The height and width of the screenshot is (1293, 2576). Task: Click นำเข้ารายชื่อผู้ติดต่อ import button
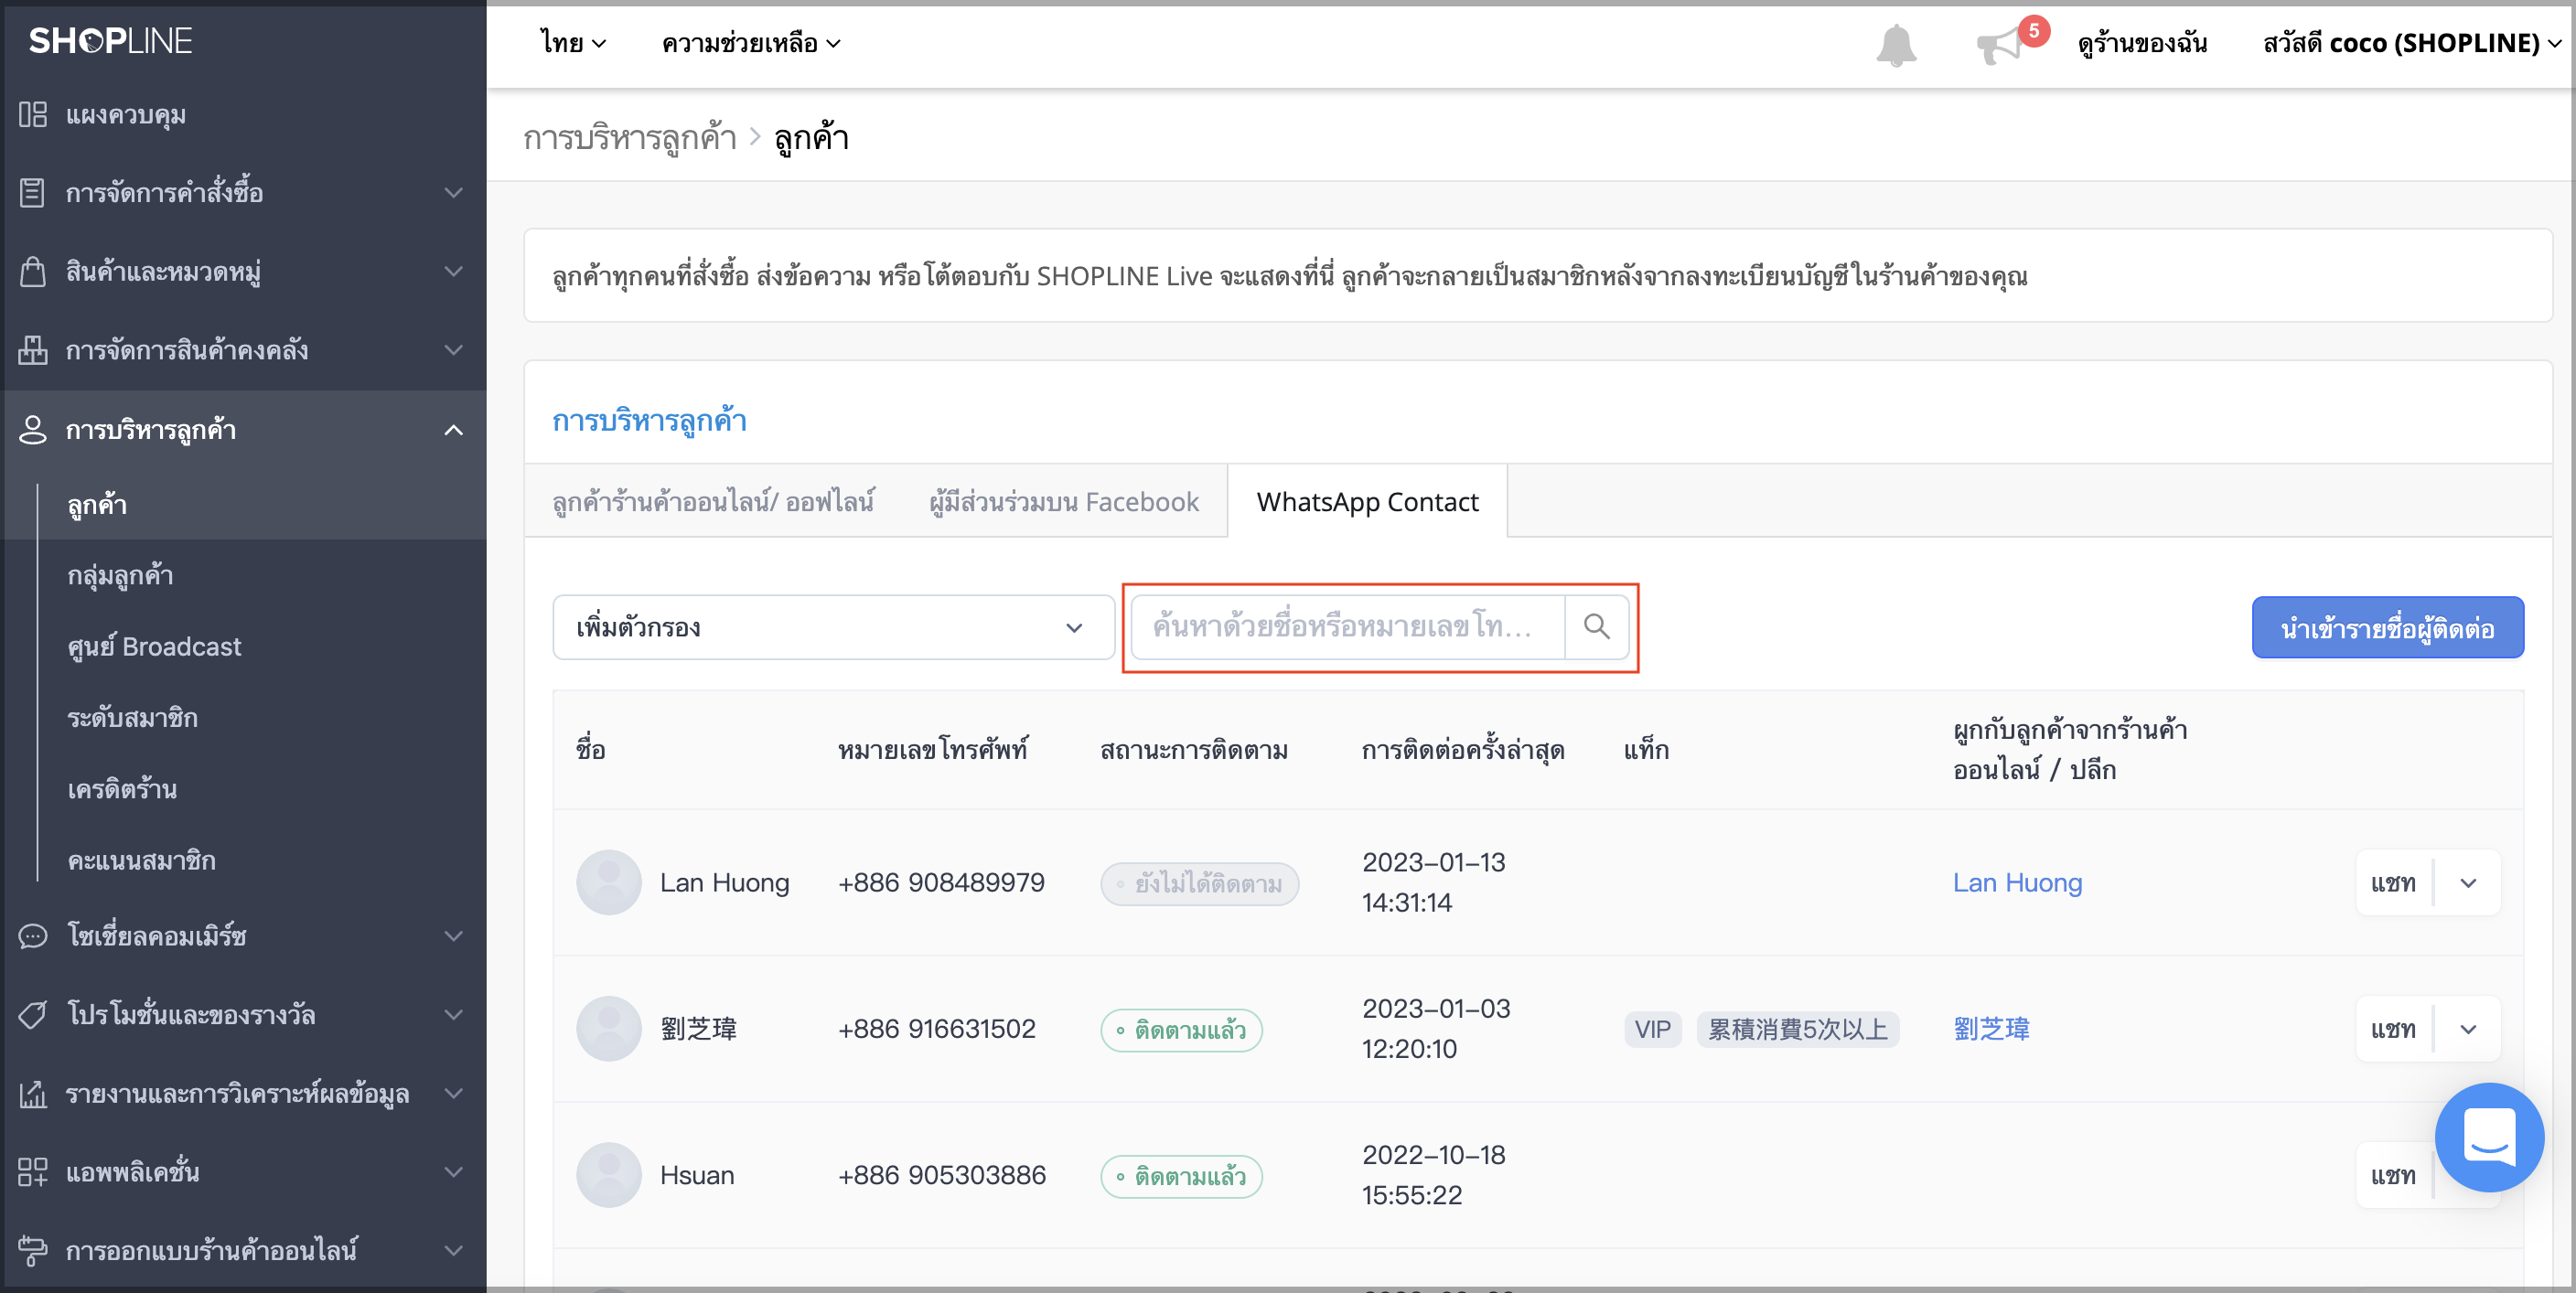[2387, 628]
